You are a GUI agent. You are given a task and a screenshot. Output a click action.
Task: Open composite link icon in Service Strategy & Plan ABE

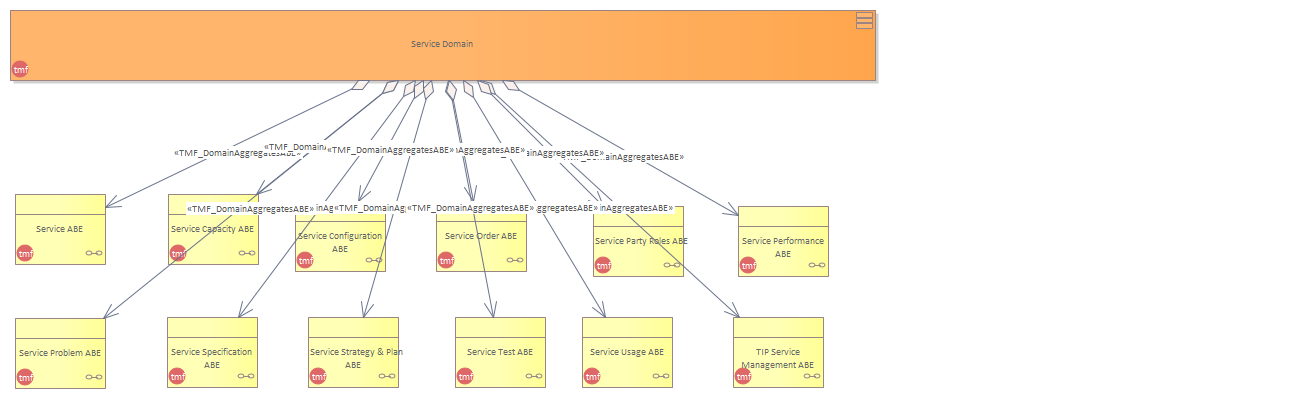[x=387, y=377]
